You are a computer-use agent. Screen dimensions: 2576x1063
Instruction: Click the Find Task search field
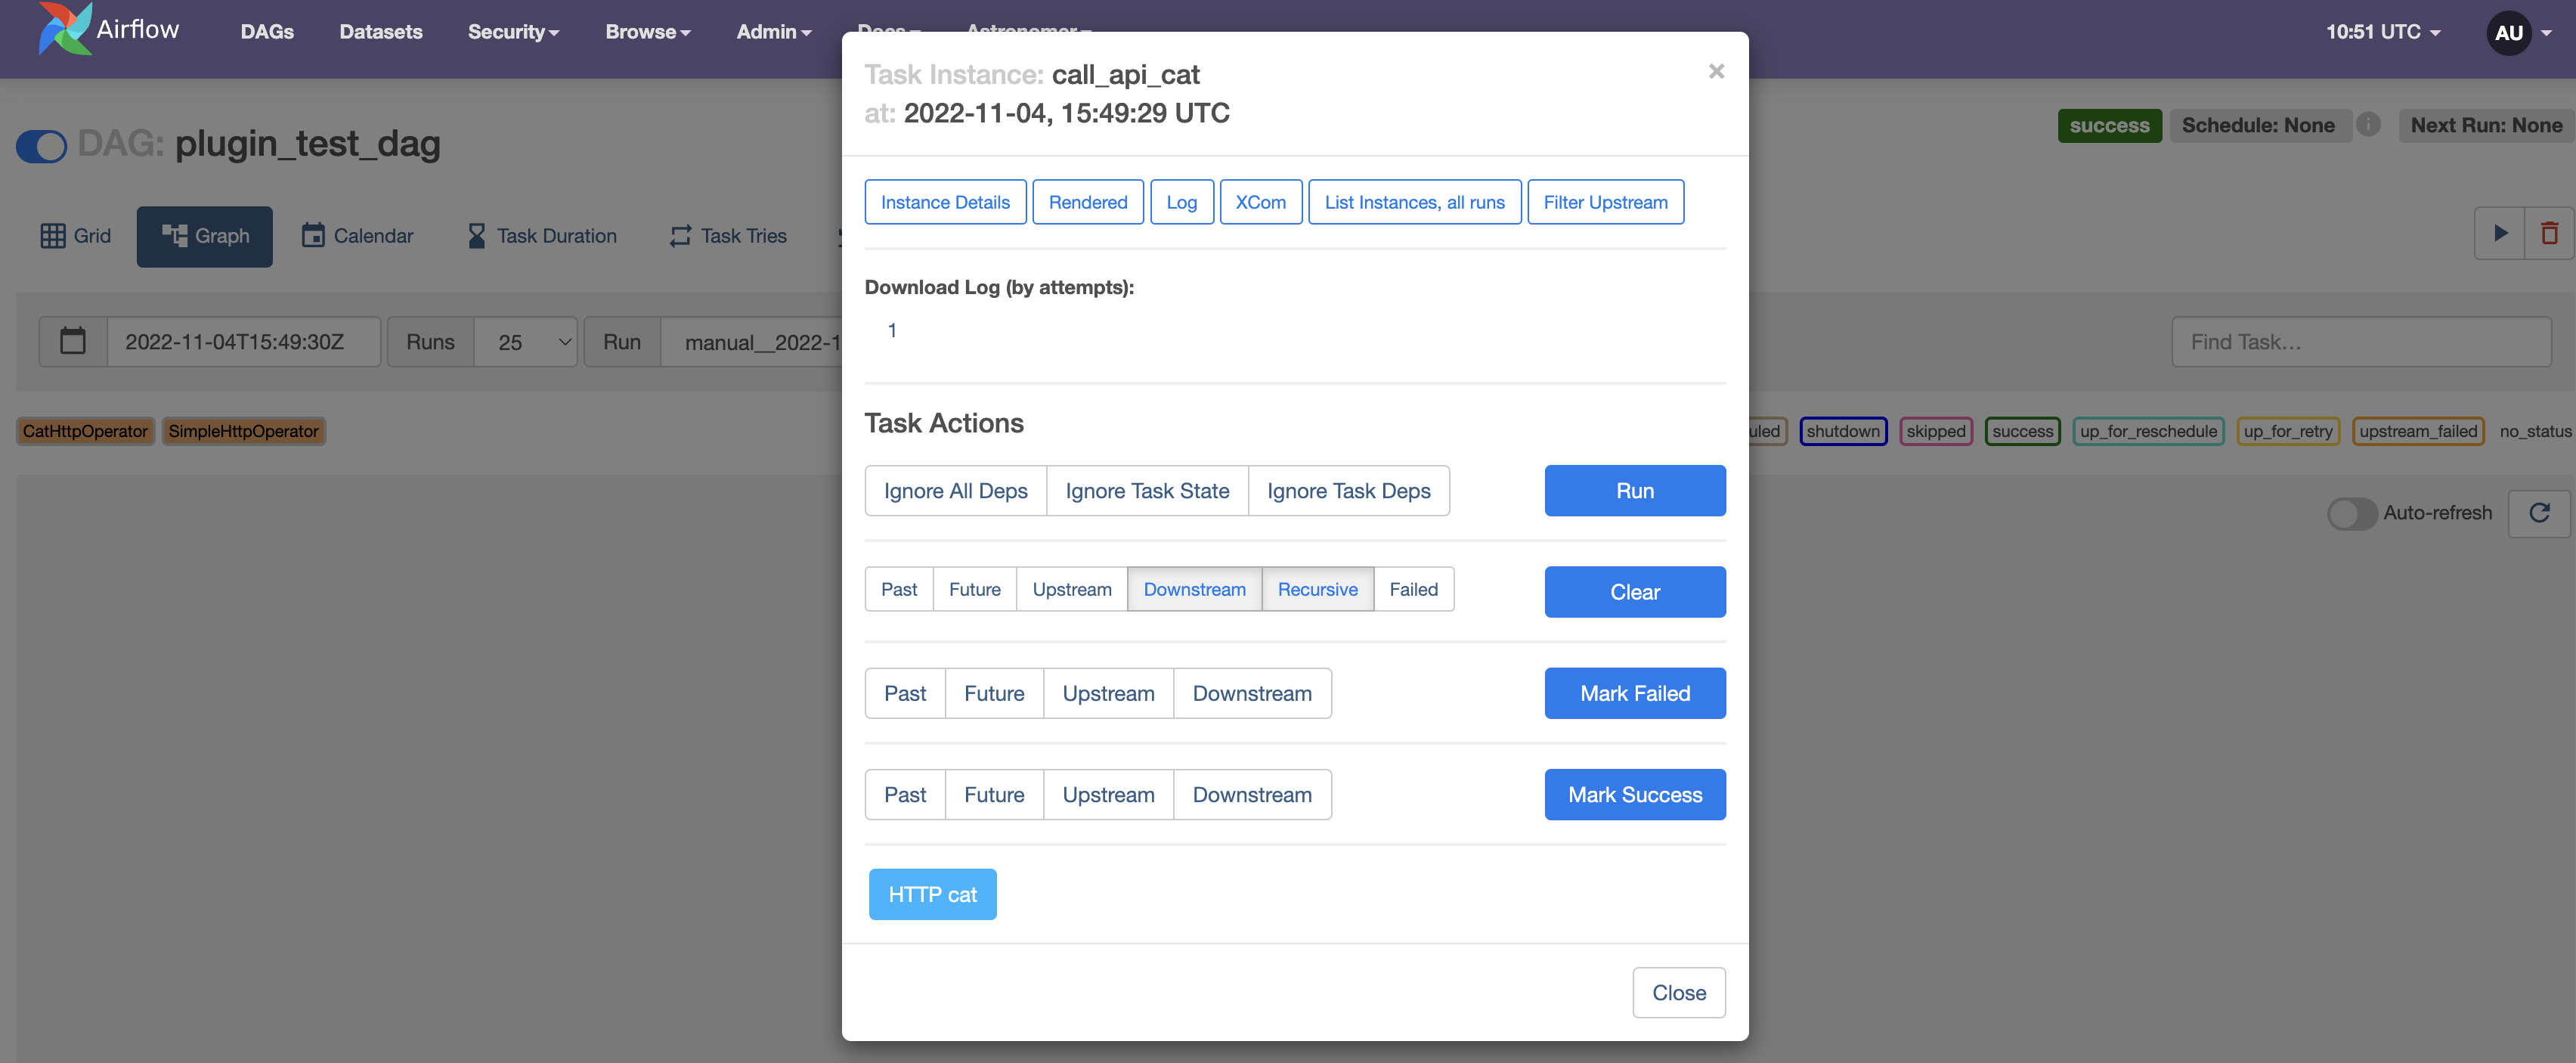tap(2362, 341)
